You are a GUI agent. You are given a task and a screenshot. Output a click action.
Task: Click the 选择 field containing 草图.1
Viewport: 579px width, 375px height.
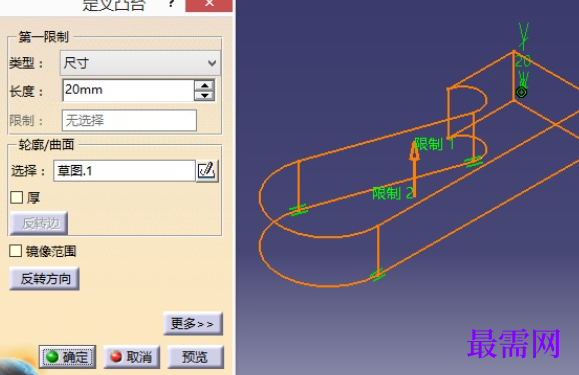(x=124, y=171)
